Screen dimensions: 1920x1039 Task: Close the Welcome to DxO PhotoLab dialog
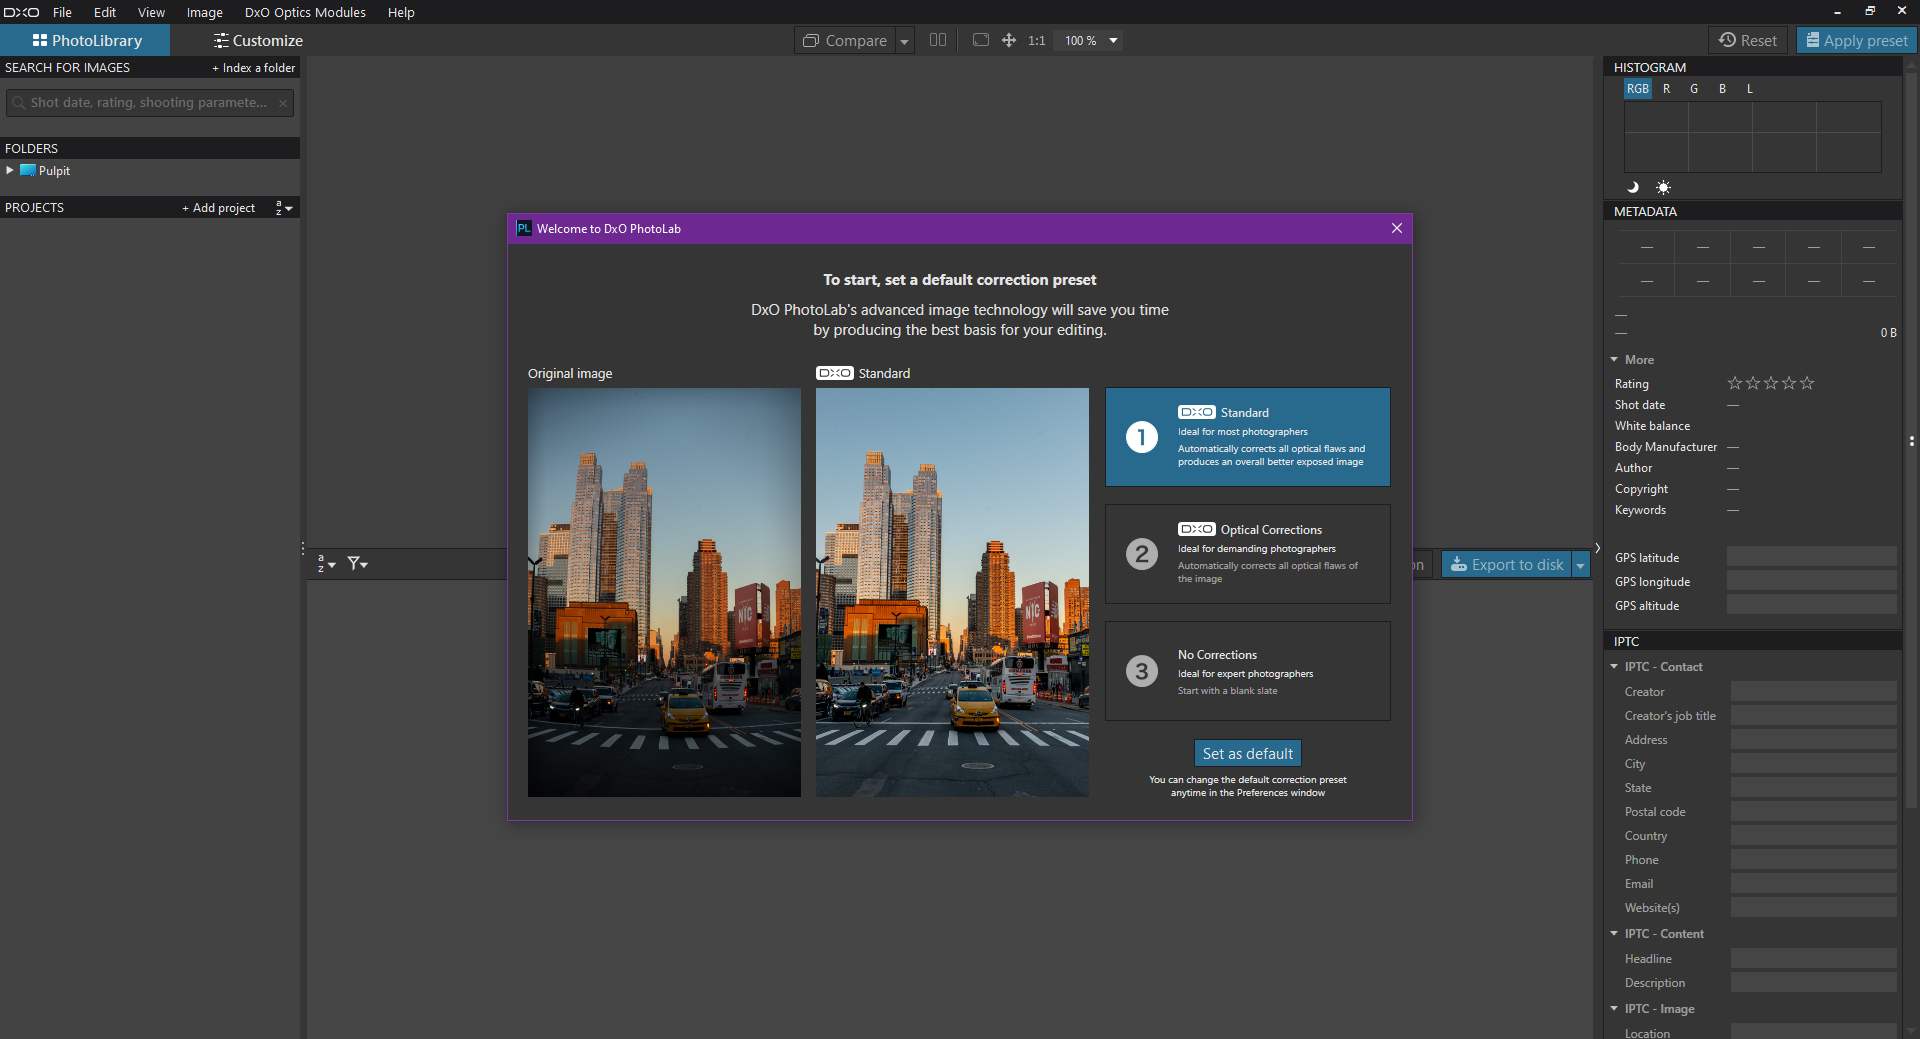pos(1397,228)
